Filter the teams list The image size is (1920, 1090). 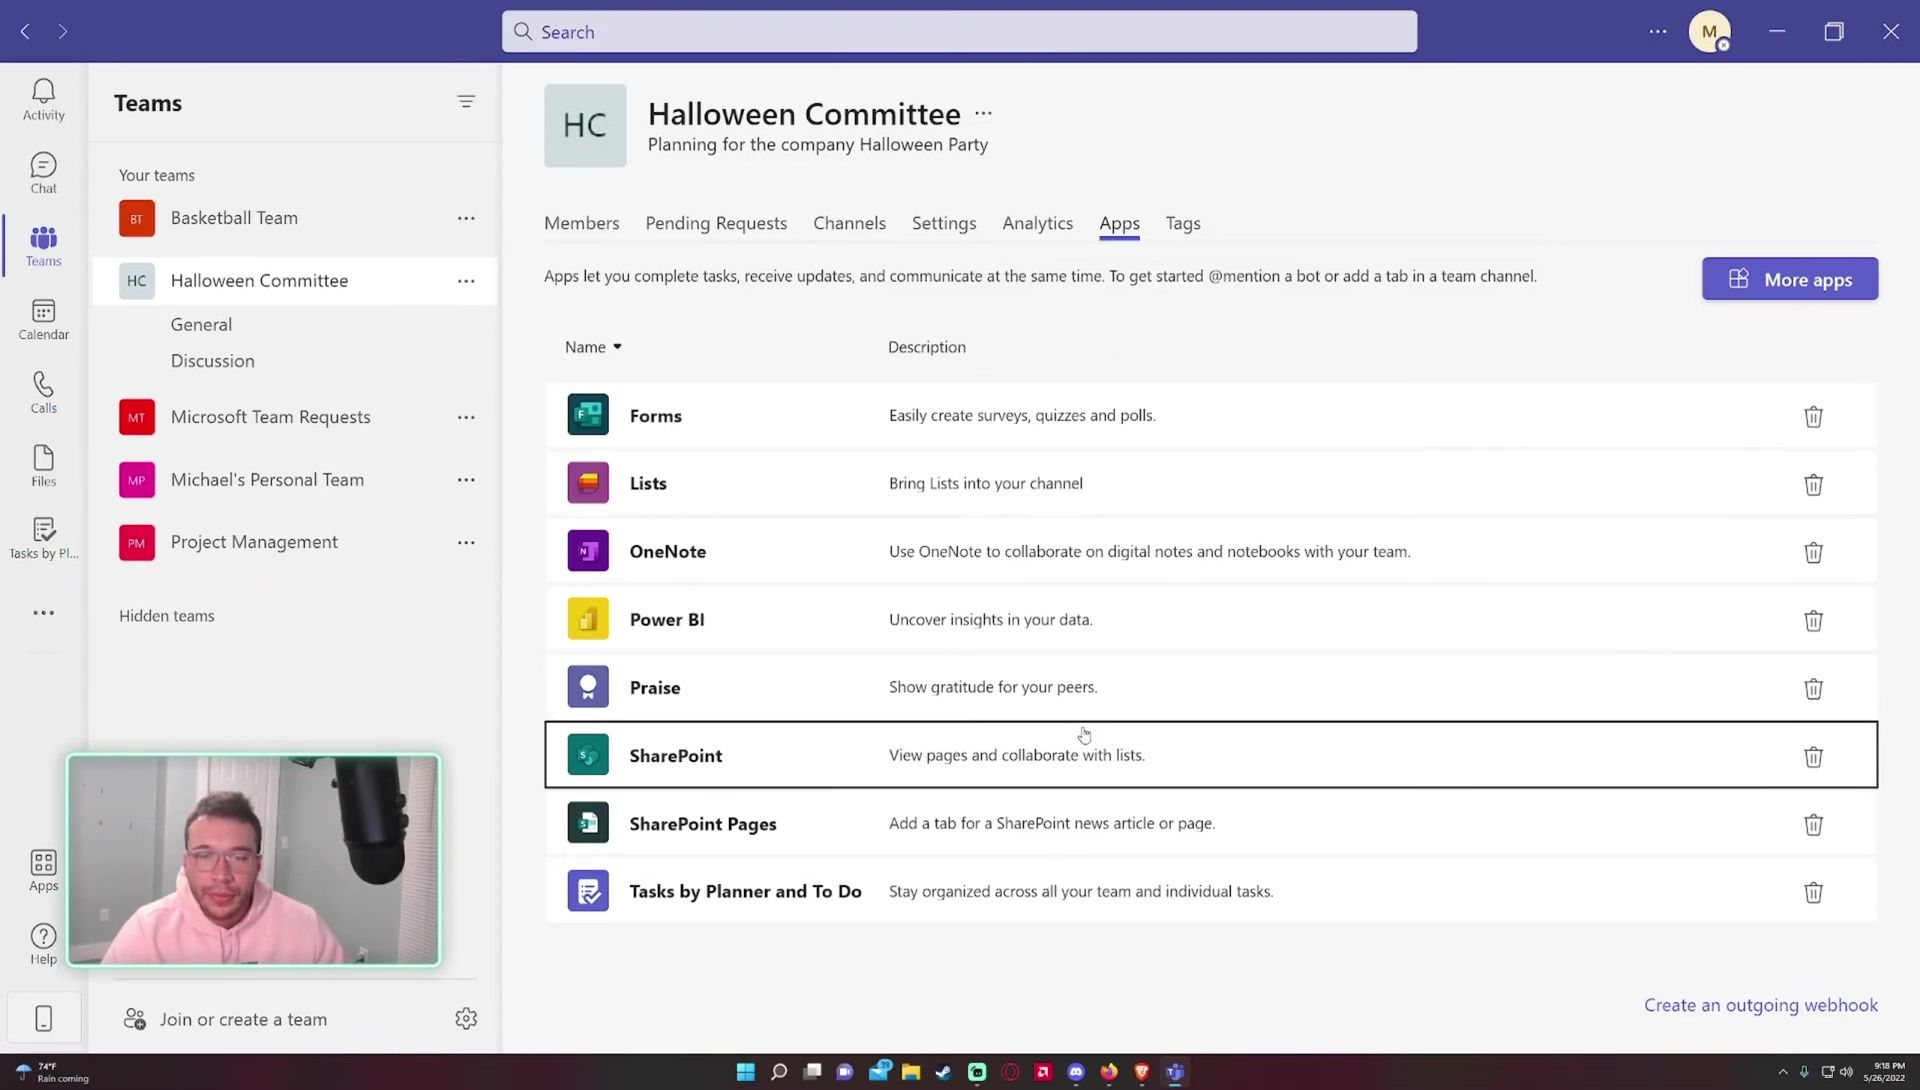(x=466, y=102)
